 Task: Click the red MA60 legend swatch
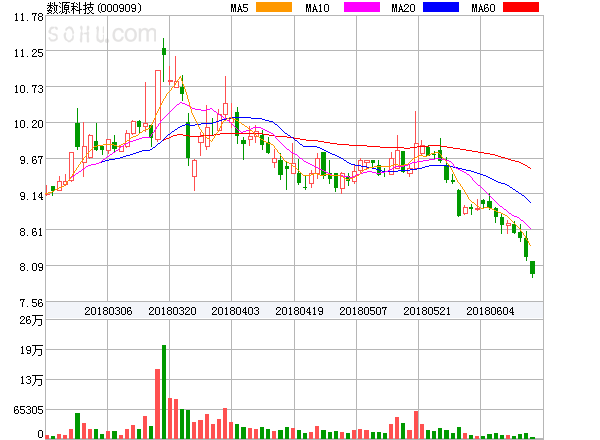point(520,7)
